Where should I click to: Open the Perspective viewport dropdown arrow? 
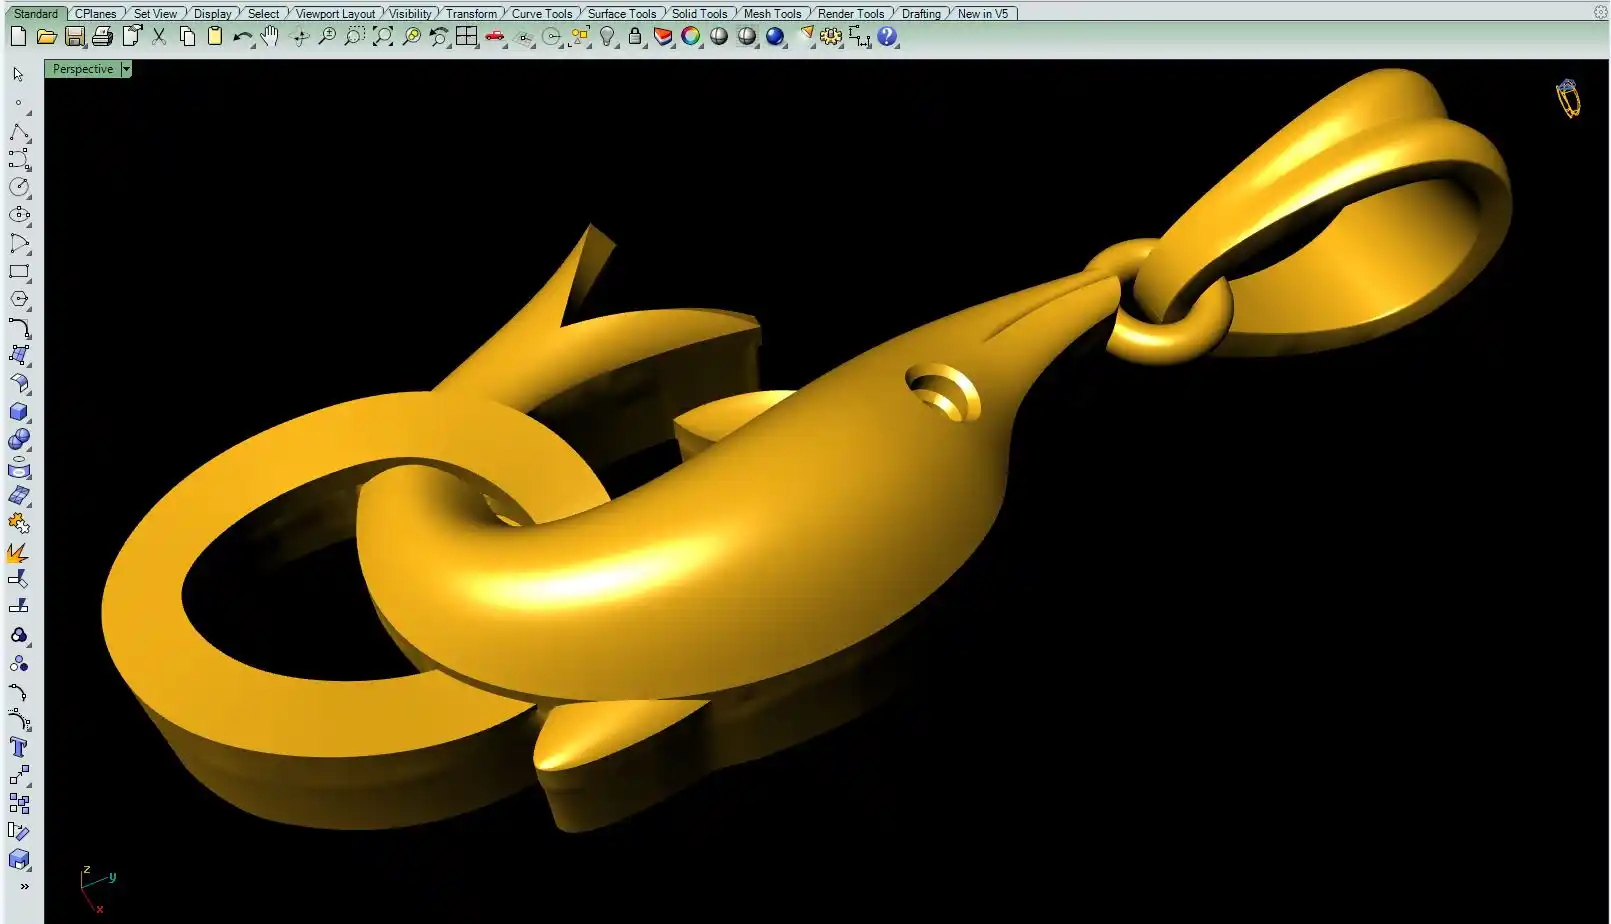click(126, 69)
